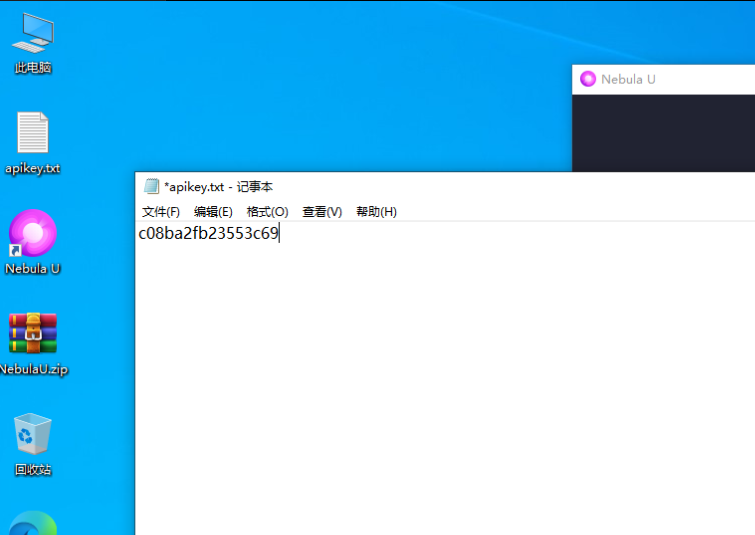The width and height of the screenshot is (755, 535).
Task: Click the Nebula U window logo icon
Action: 588,79
